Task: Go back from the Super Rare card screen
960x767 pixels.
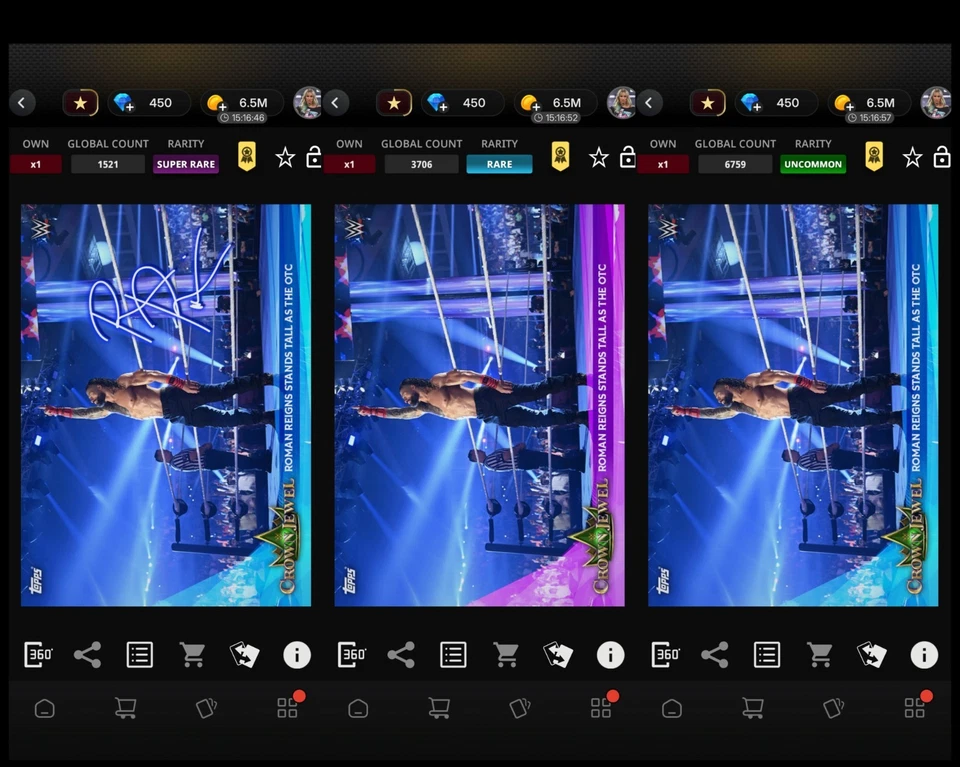Action: [21, 102]
